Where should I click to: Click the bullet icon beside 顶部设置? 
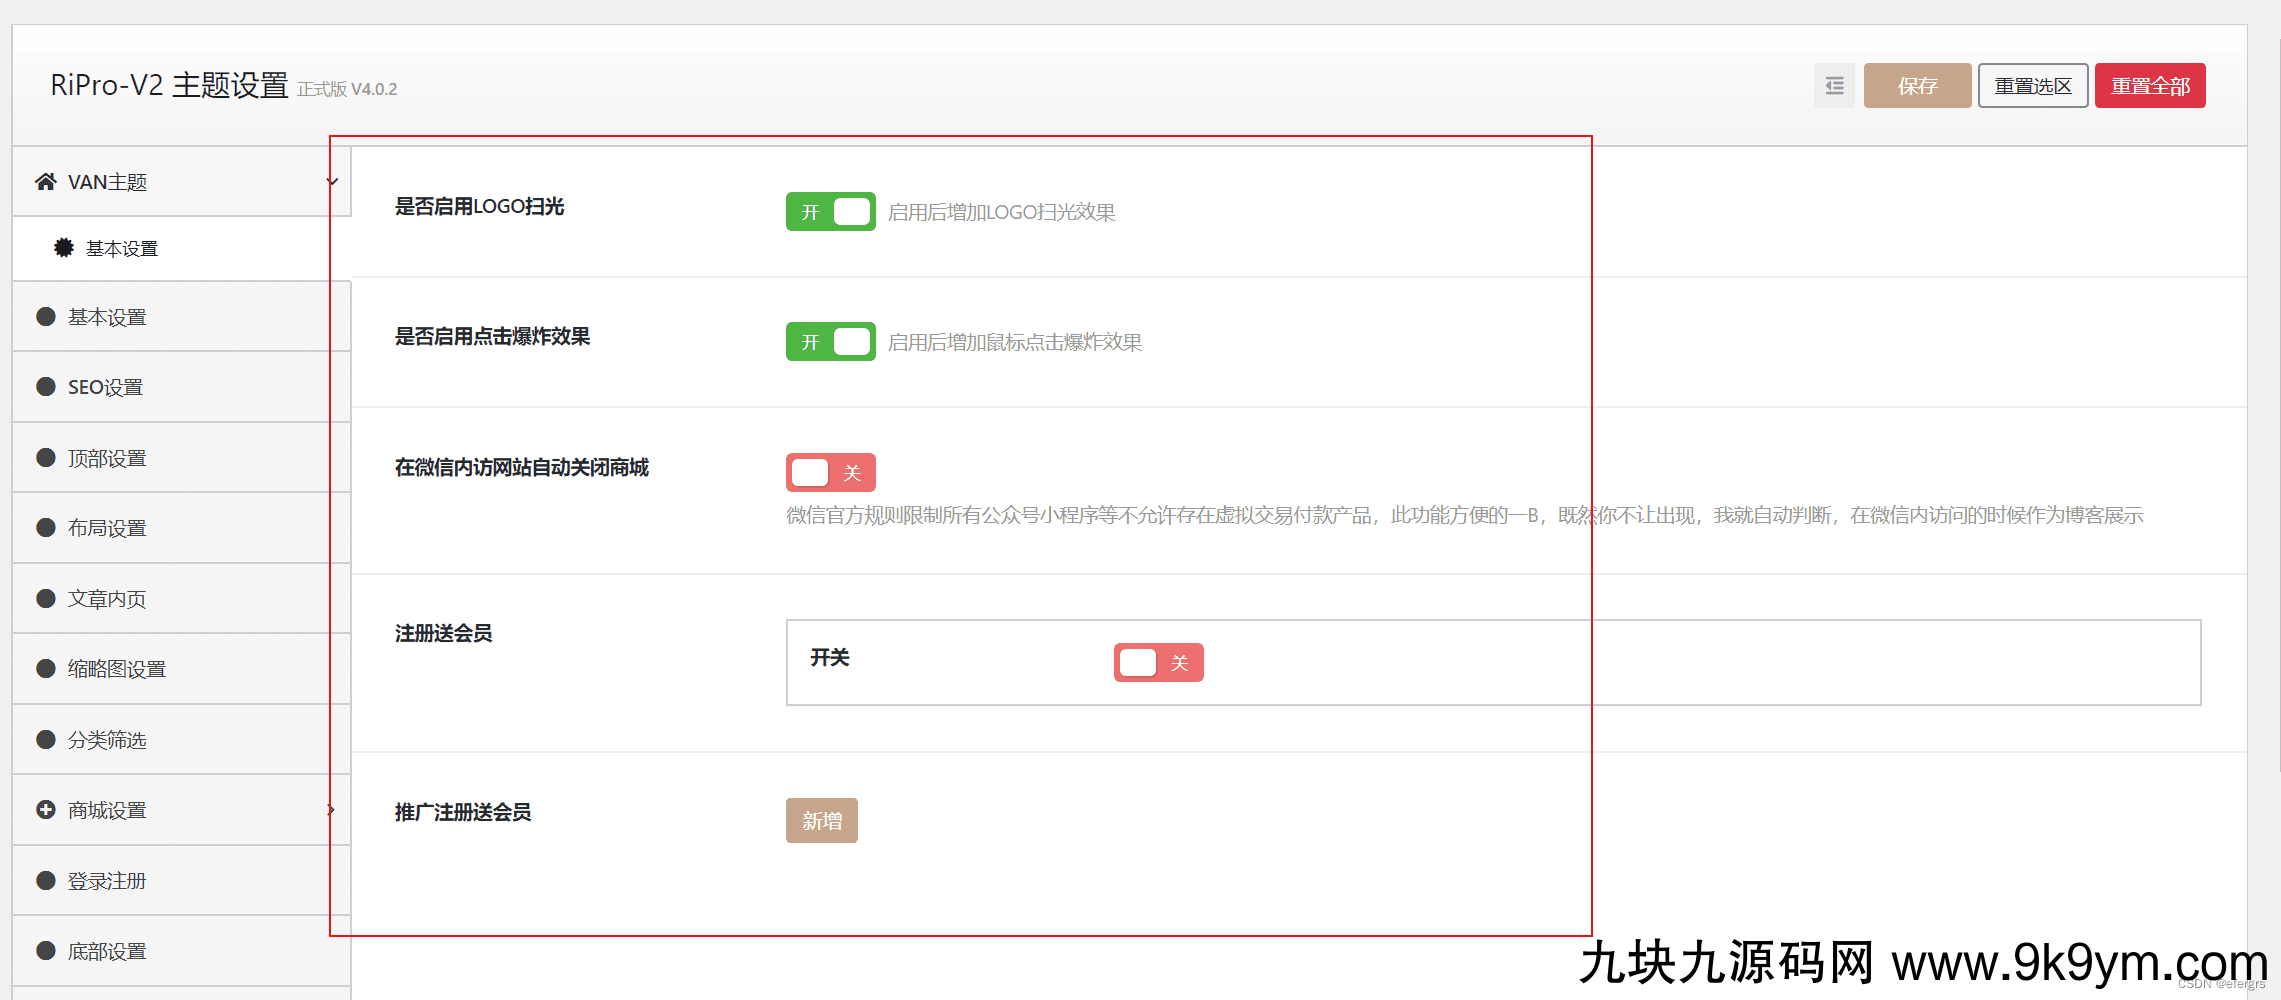click(x=46, y=458)
